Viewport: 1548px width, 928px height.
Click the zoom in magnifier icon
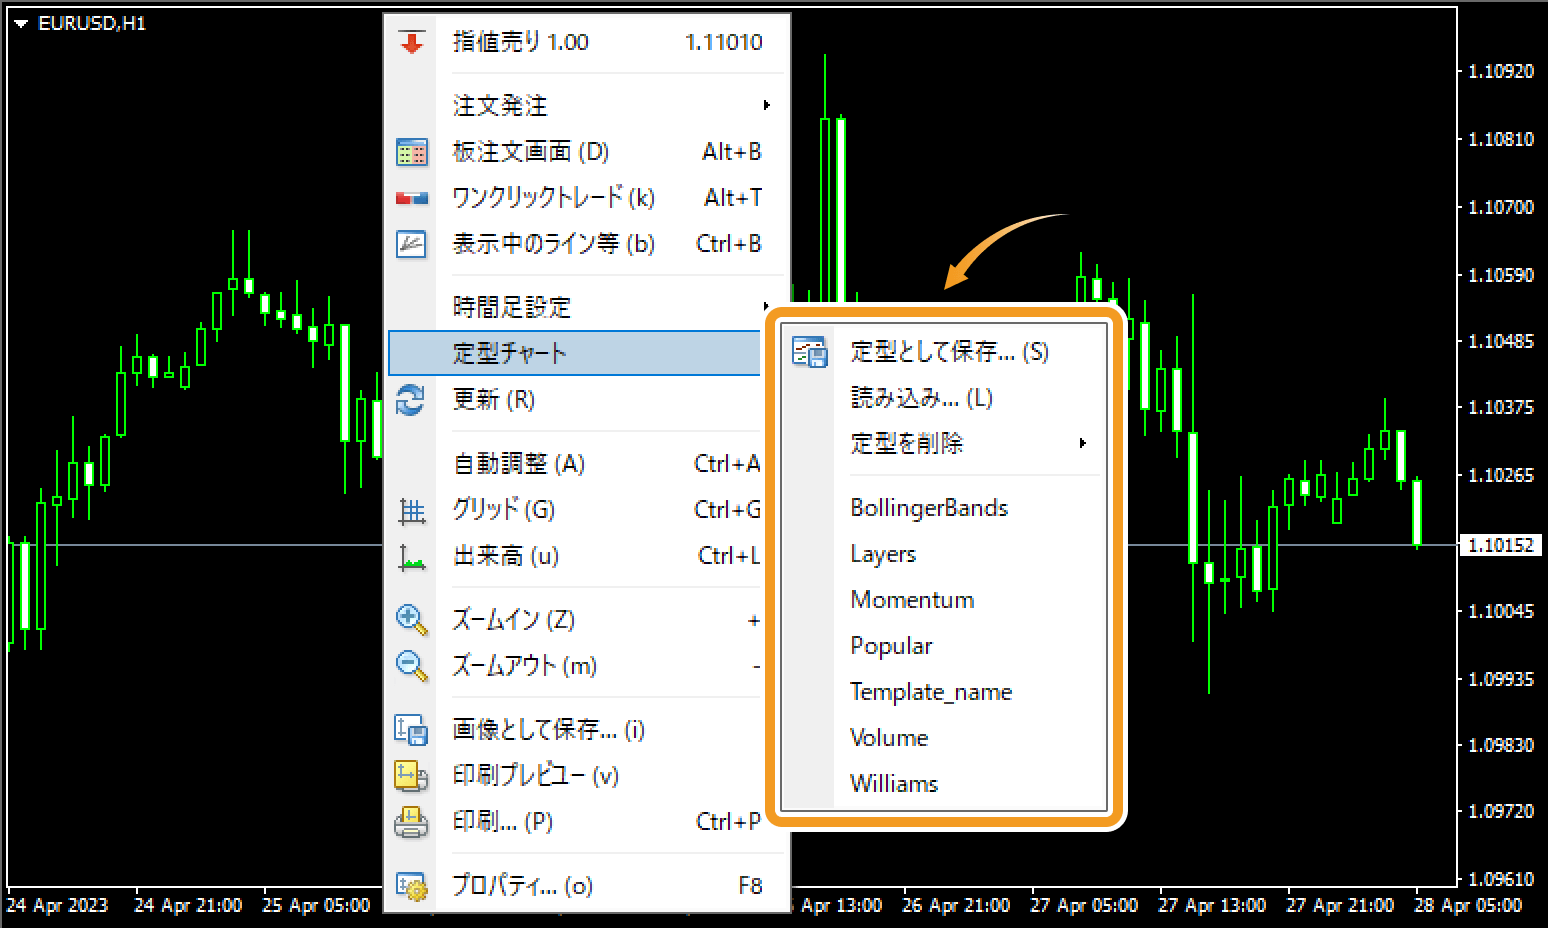click(x=411, y=620)
